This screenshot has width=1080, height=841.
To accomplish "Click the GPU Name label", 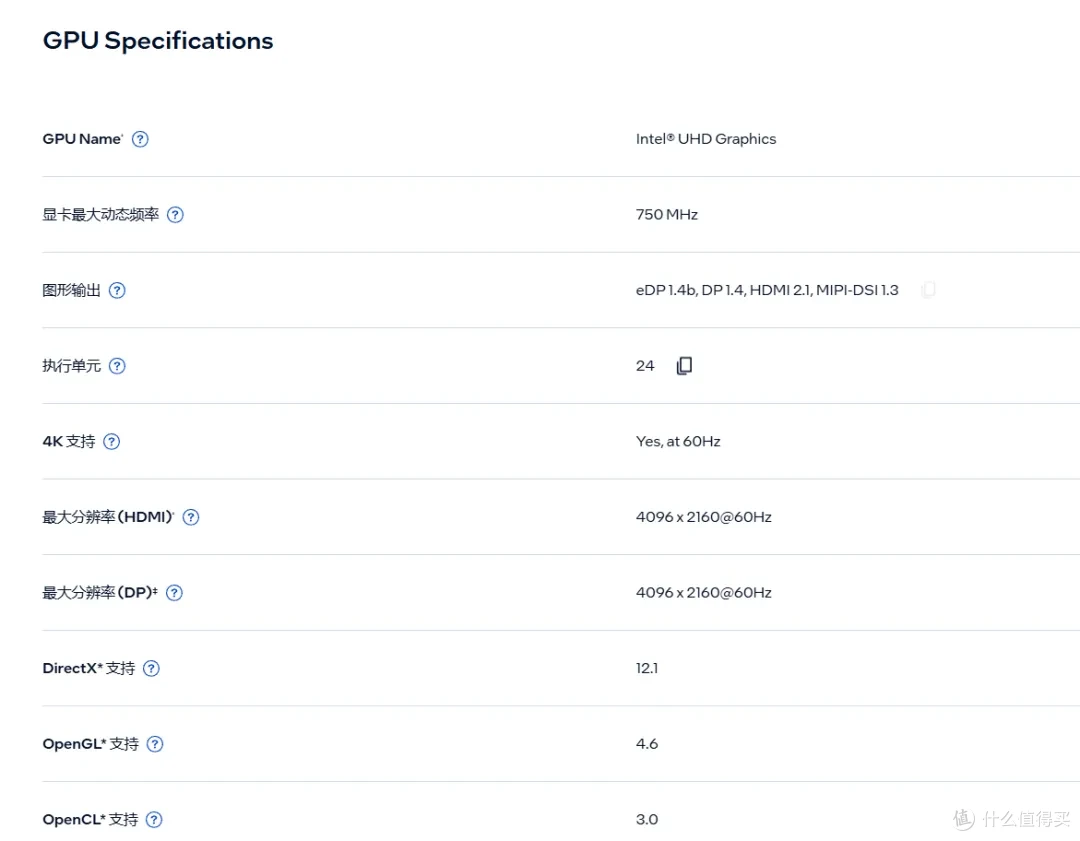I will (82, 139).
